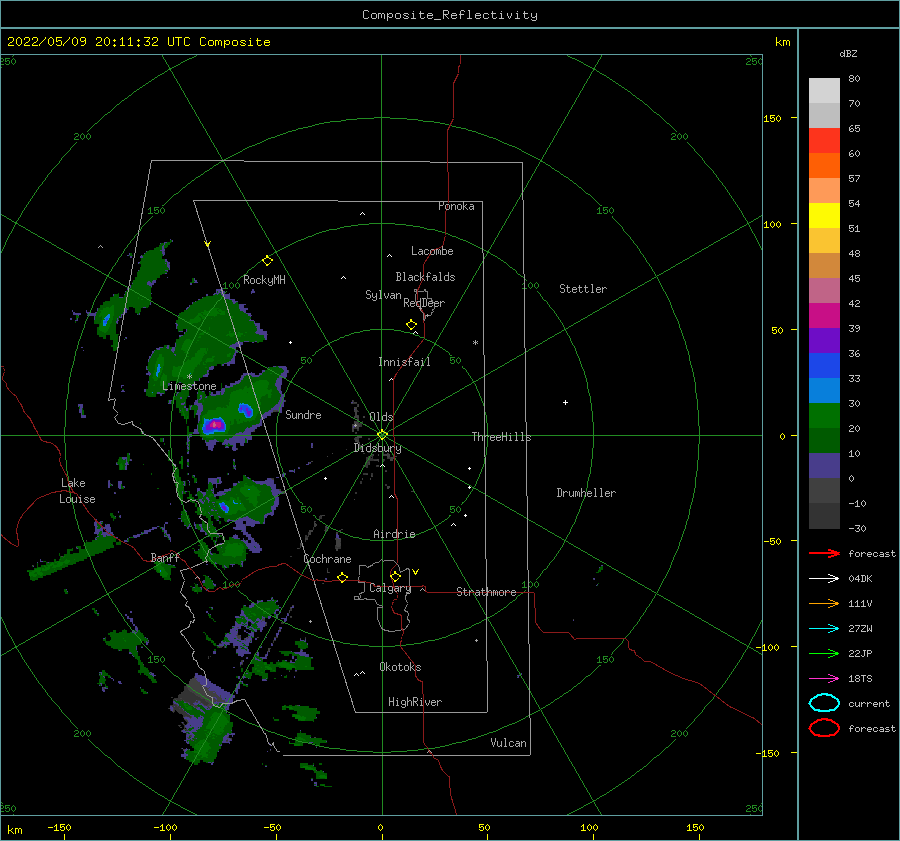This screenshot has width=900, height=841.
Task: Click the magenta storm core west of Sundre
Action: [x=215, y=425]
